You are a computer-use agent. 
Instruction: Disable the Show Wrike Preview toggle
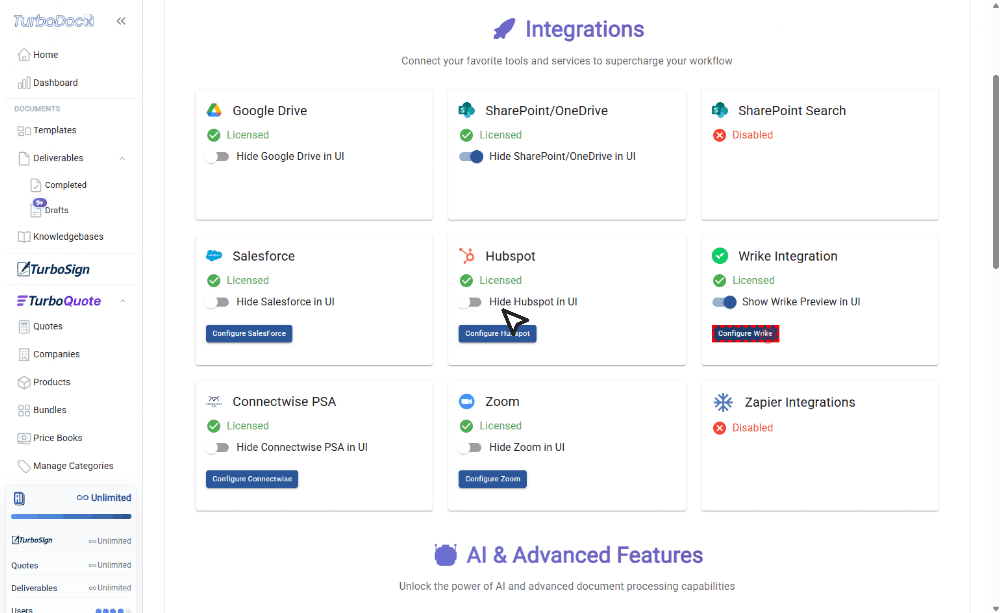tap(724, 301)
